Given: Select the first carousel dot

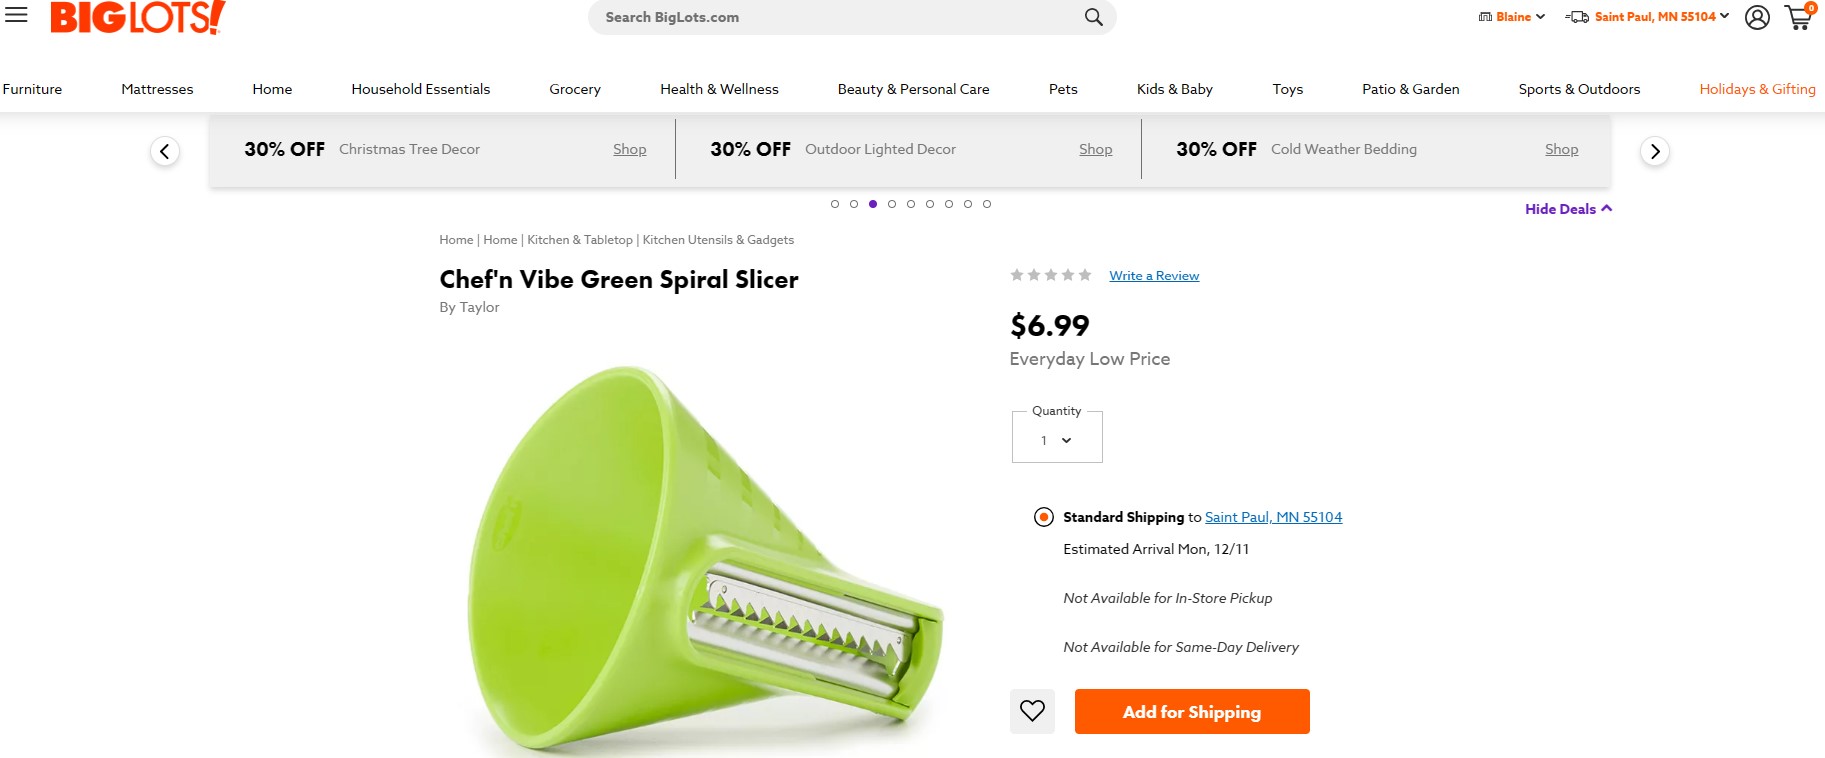Looking at the screenshot, I should pyautogui.click(x=835, y=204).
